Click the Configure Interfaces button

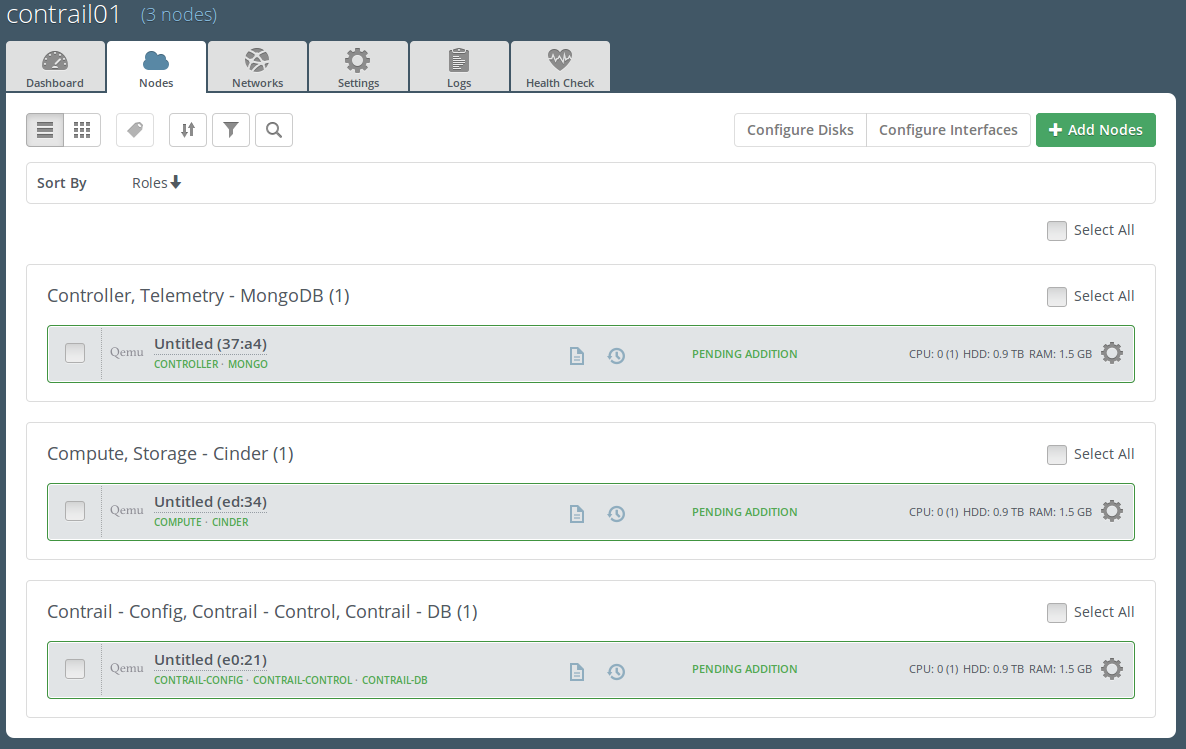948,130
